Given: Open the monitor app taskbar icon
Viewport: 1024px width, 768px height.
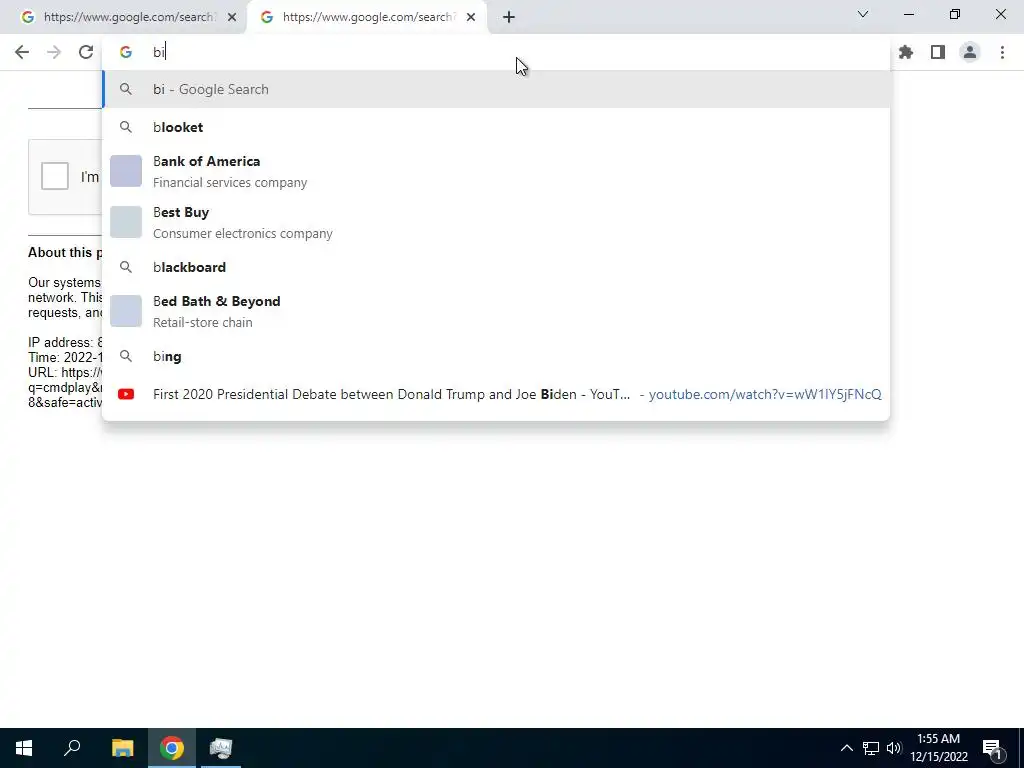Looking at the screenshot, I should [221, 748].
